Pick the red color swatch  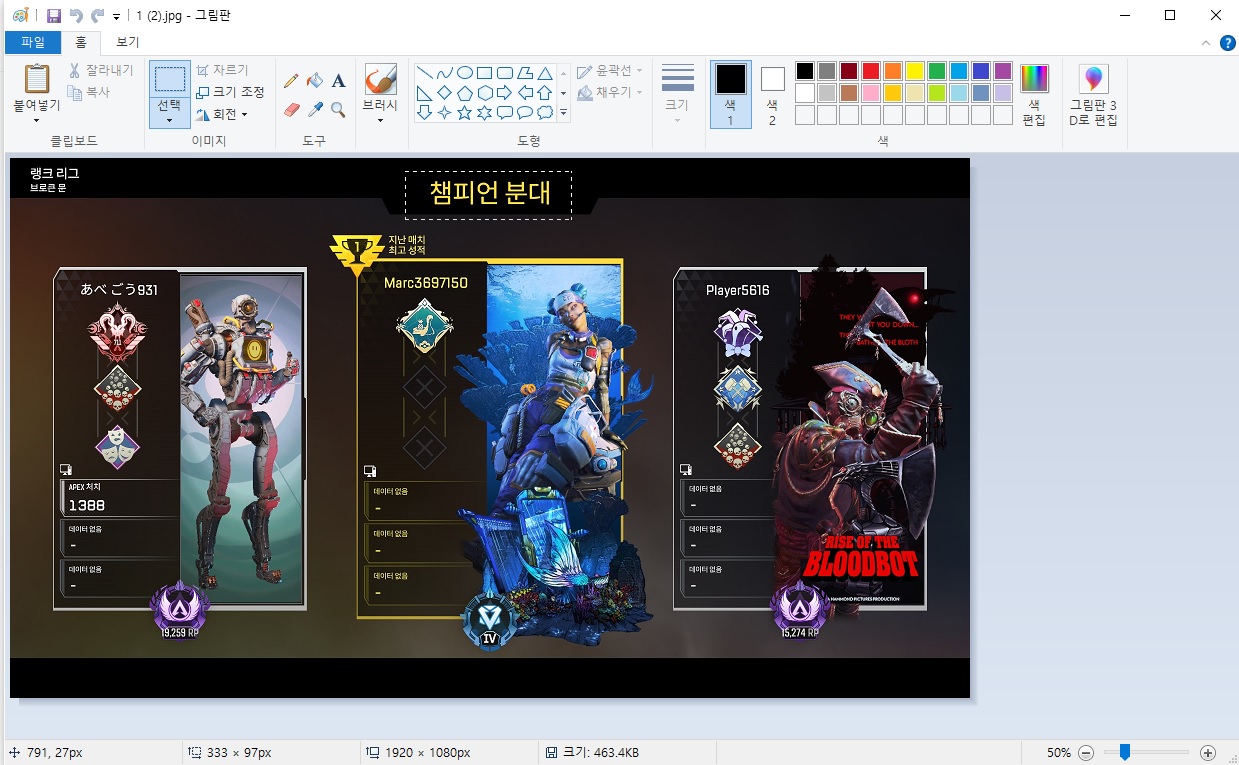(x=870, y=71)
